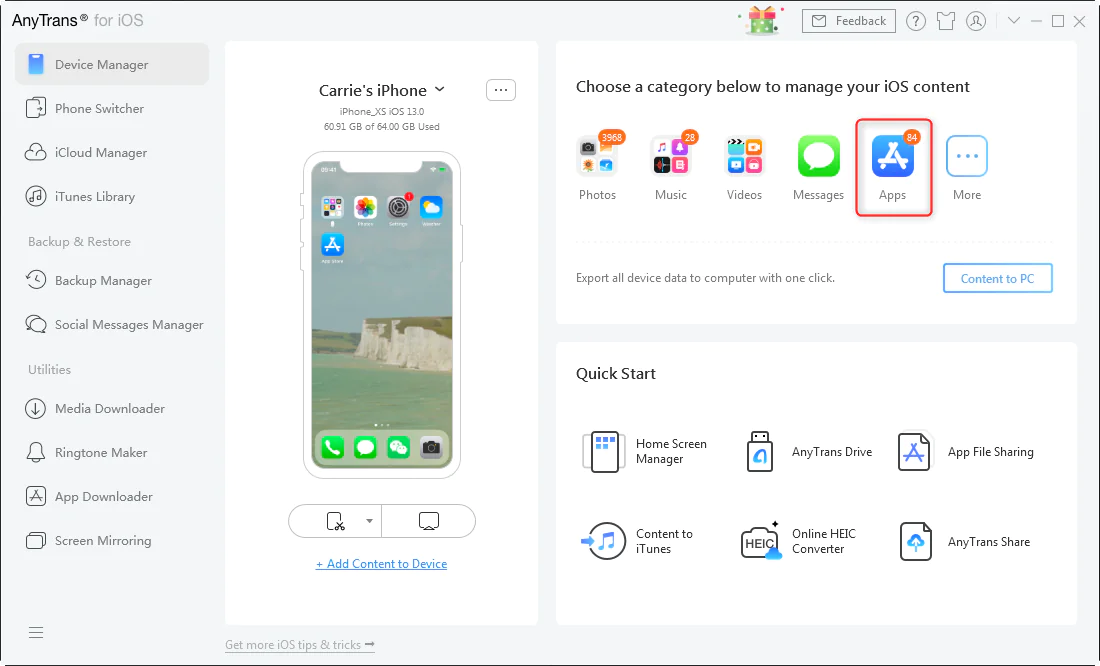Launch Home Screen Manager

[x=645, y=451]
